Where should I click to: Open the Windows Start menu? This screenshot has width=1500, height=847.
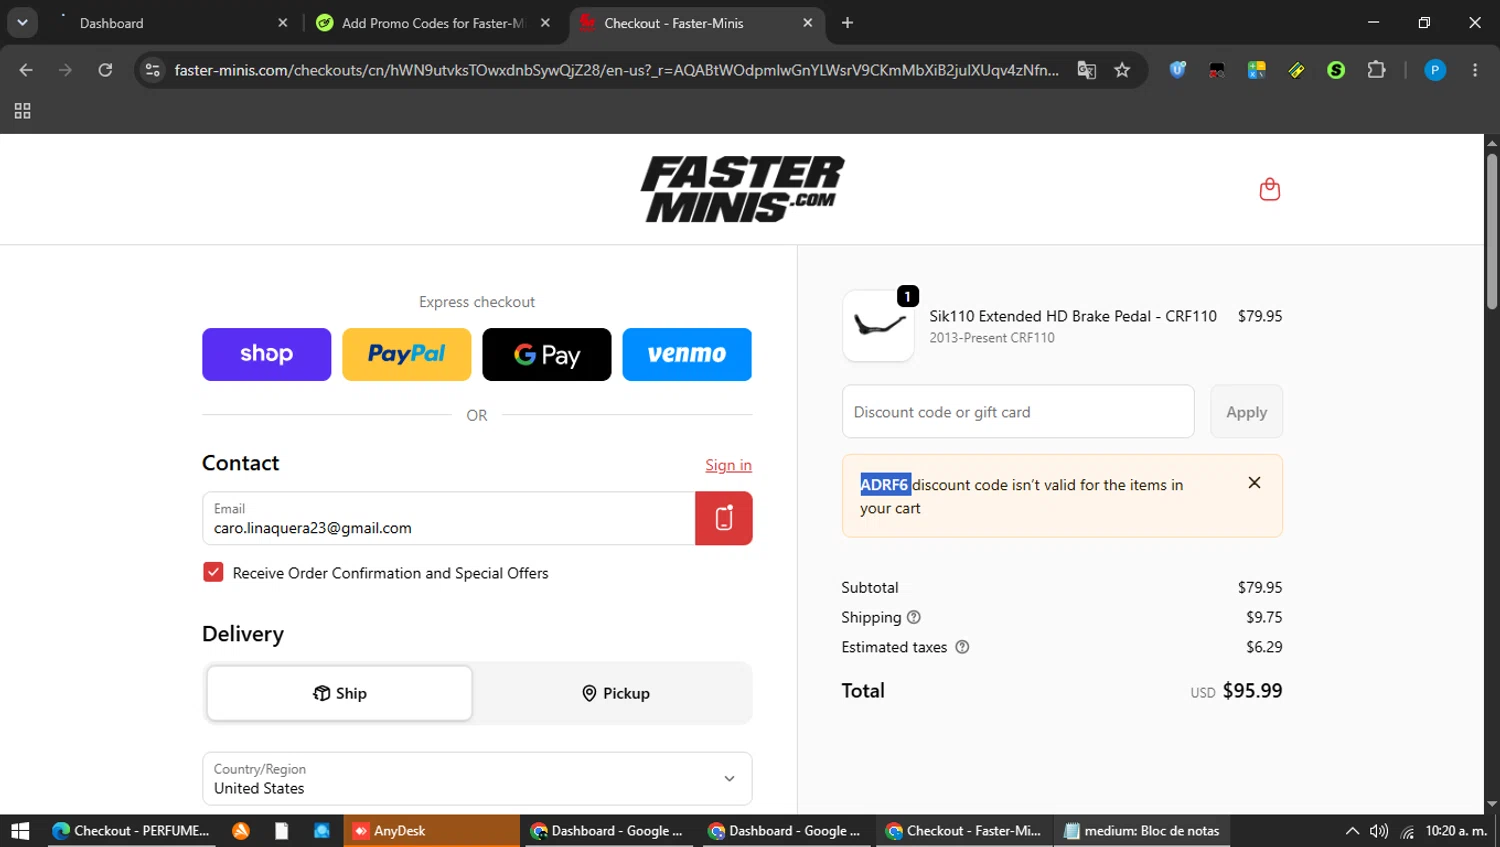20,830
